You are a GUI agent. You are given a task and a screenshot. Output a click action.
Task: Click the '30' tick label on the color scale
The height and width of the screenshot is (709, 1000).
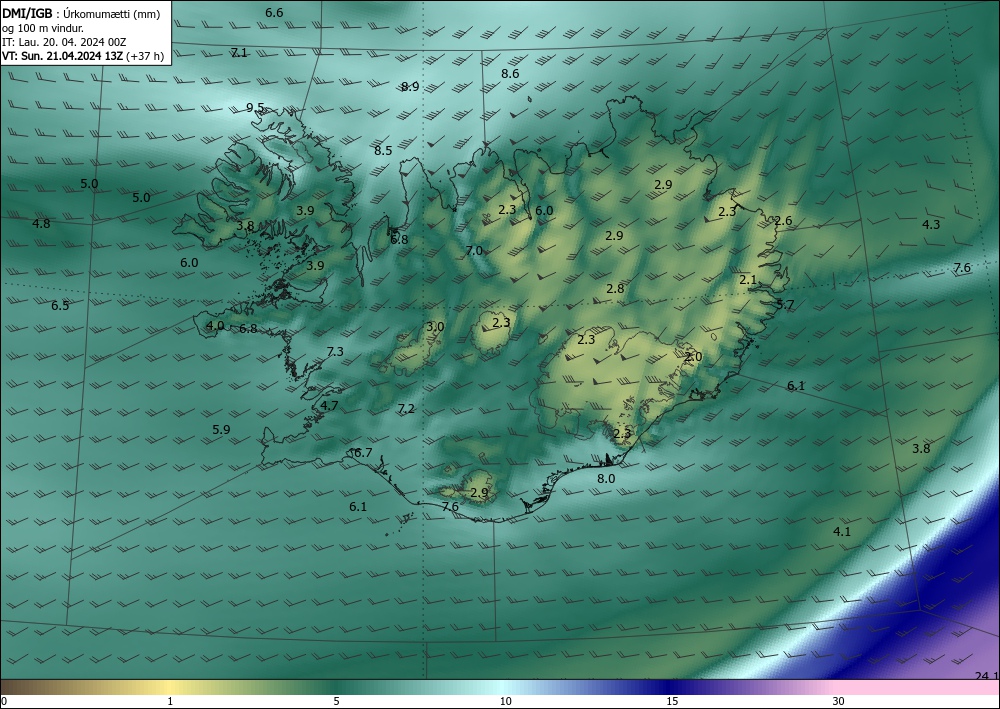838,702
